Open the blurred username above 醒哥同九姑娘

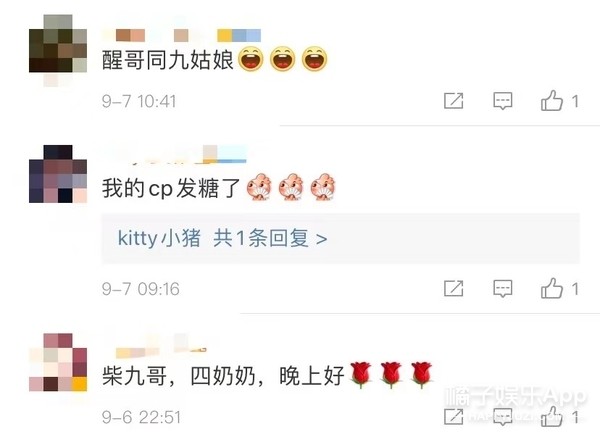181,35
